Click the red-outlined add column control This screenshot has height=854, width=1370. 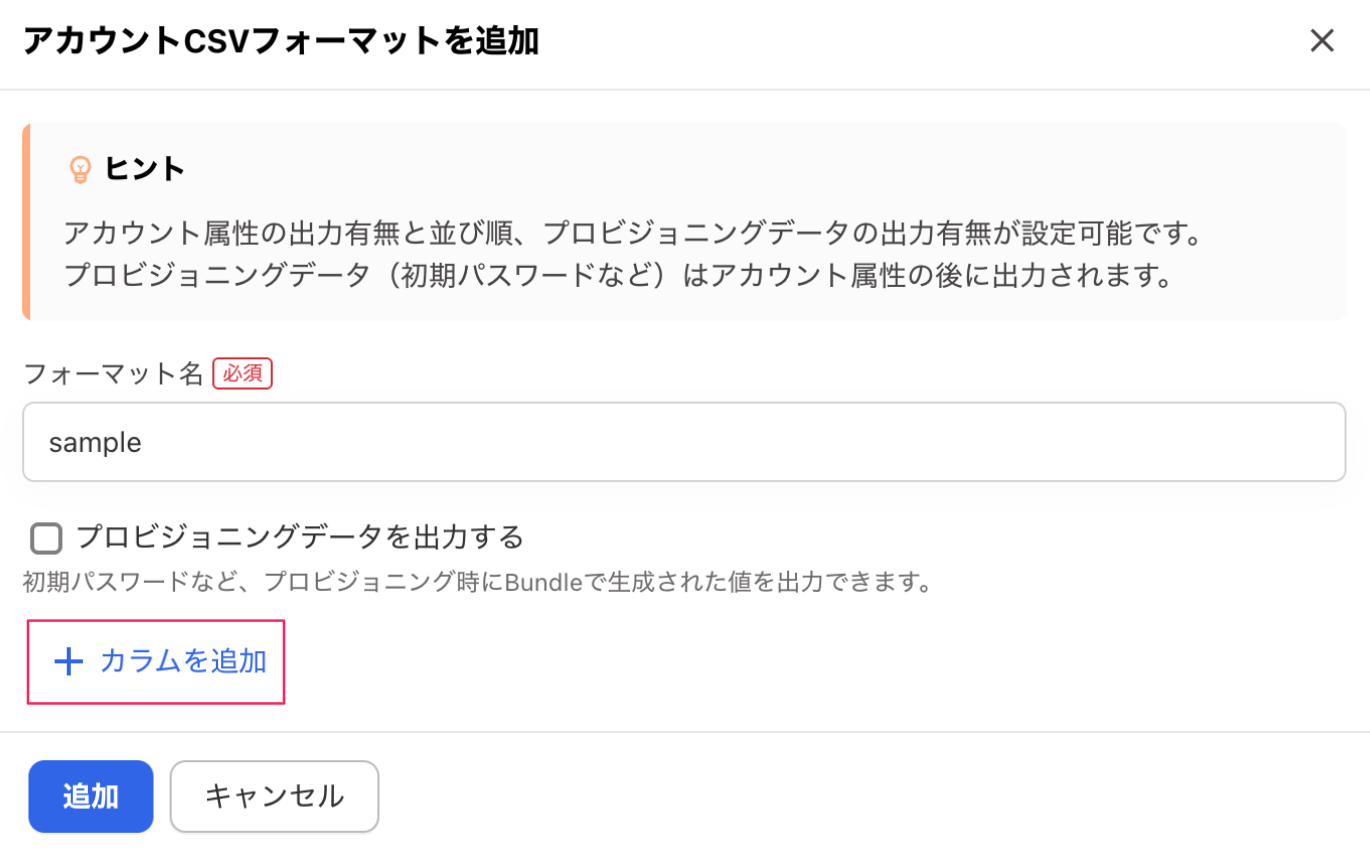pos(155,662)
